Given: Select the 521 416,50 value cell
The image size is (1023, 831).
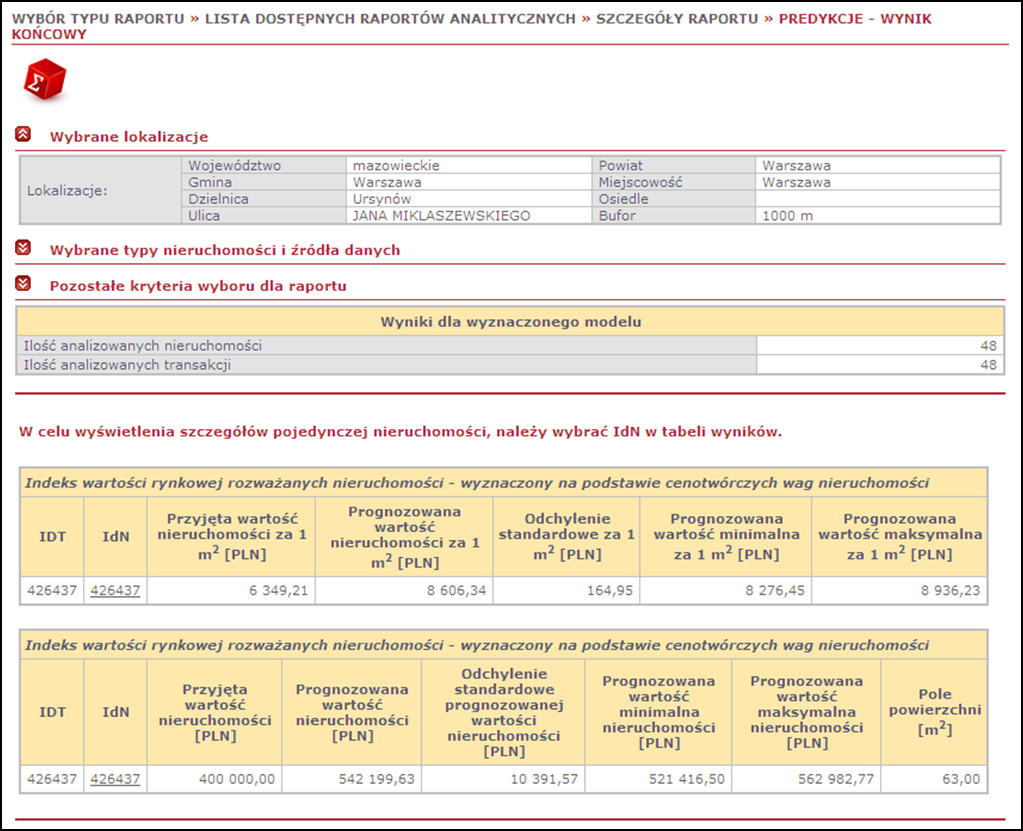Looking at the screenshot, I should 659,779.
